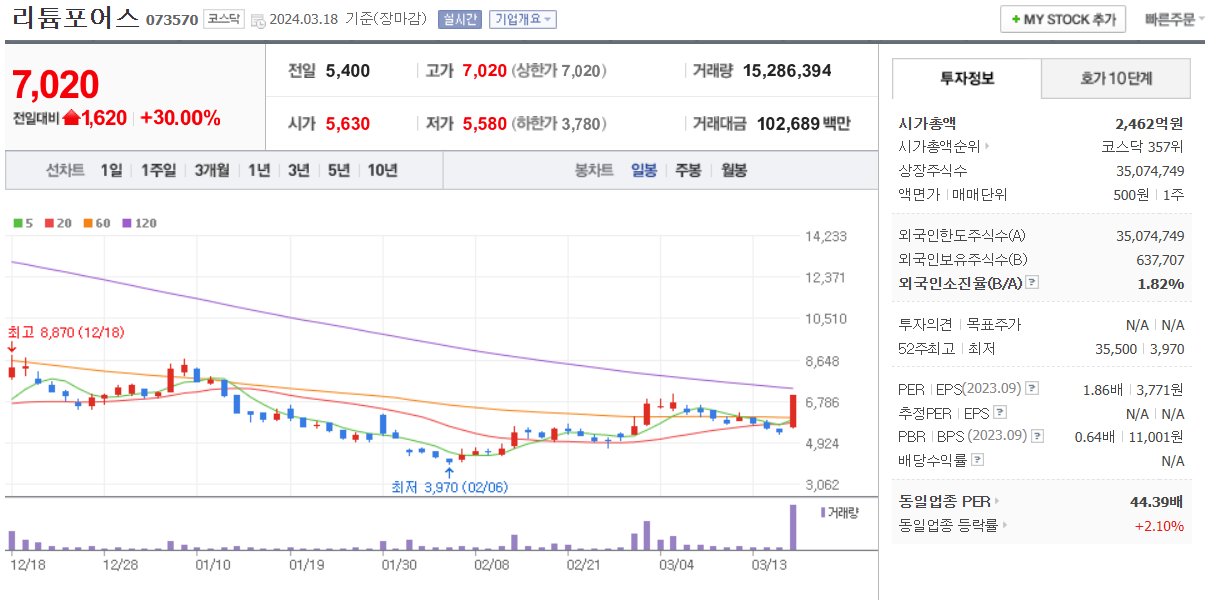Click the 동일업종 PER arrow icon
This screenshot has height=600, width=1206.
(997, 501)
